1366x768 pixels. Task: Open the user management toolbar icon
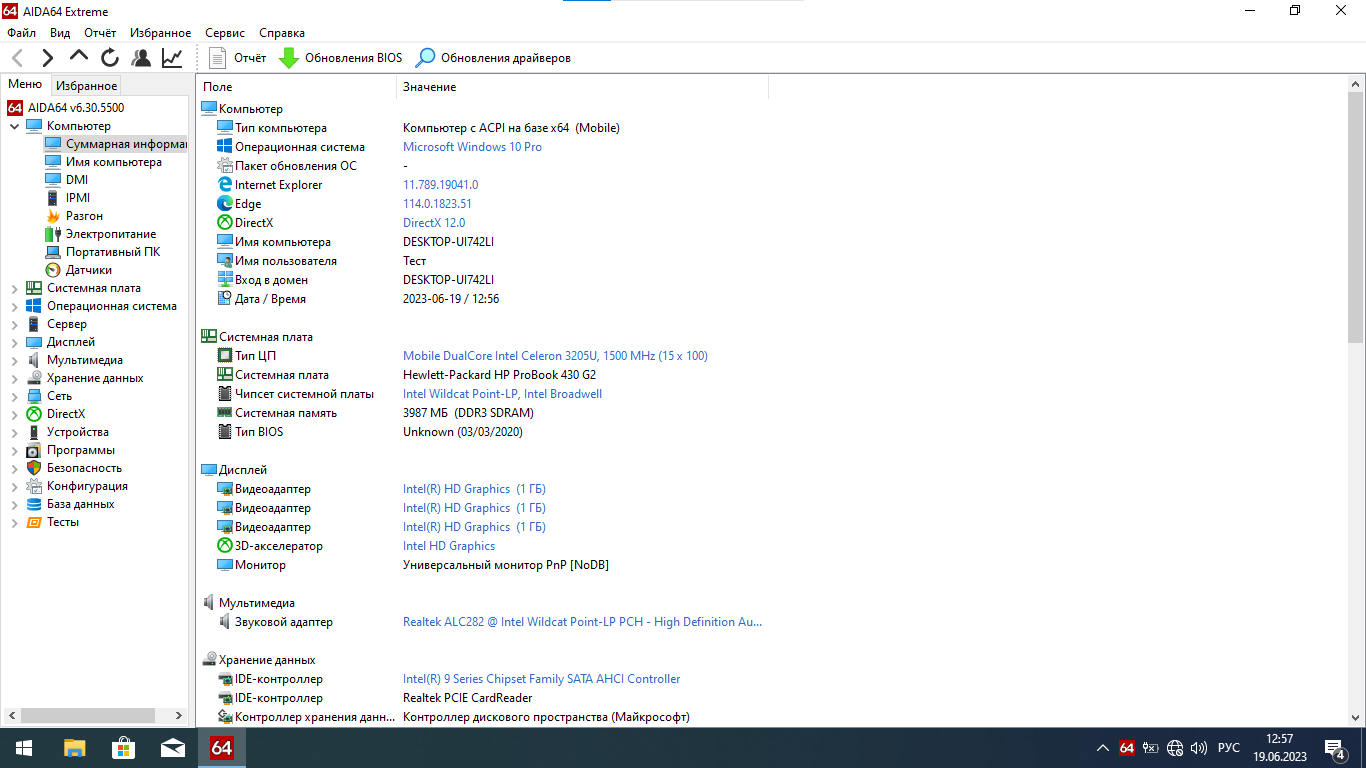pos(141,58)
